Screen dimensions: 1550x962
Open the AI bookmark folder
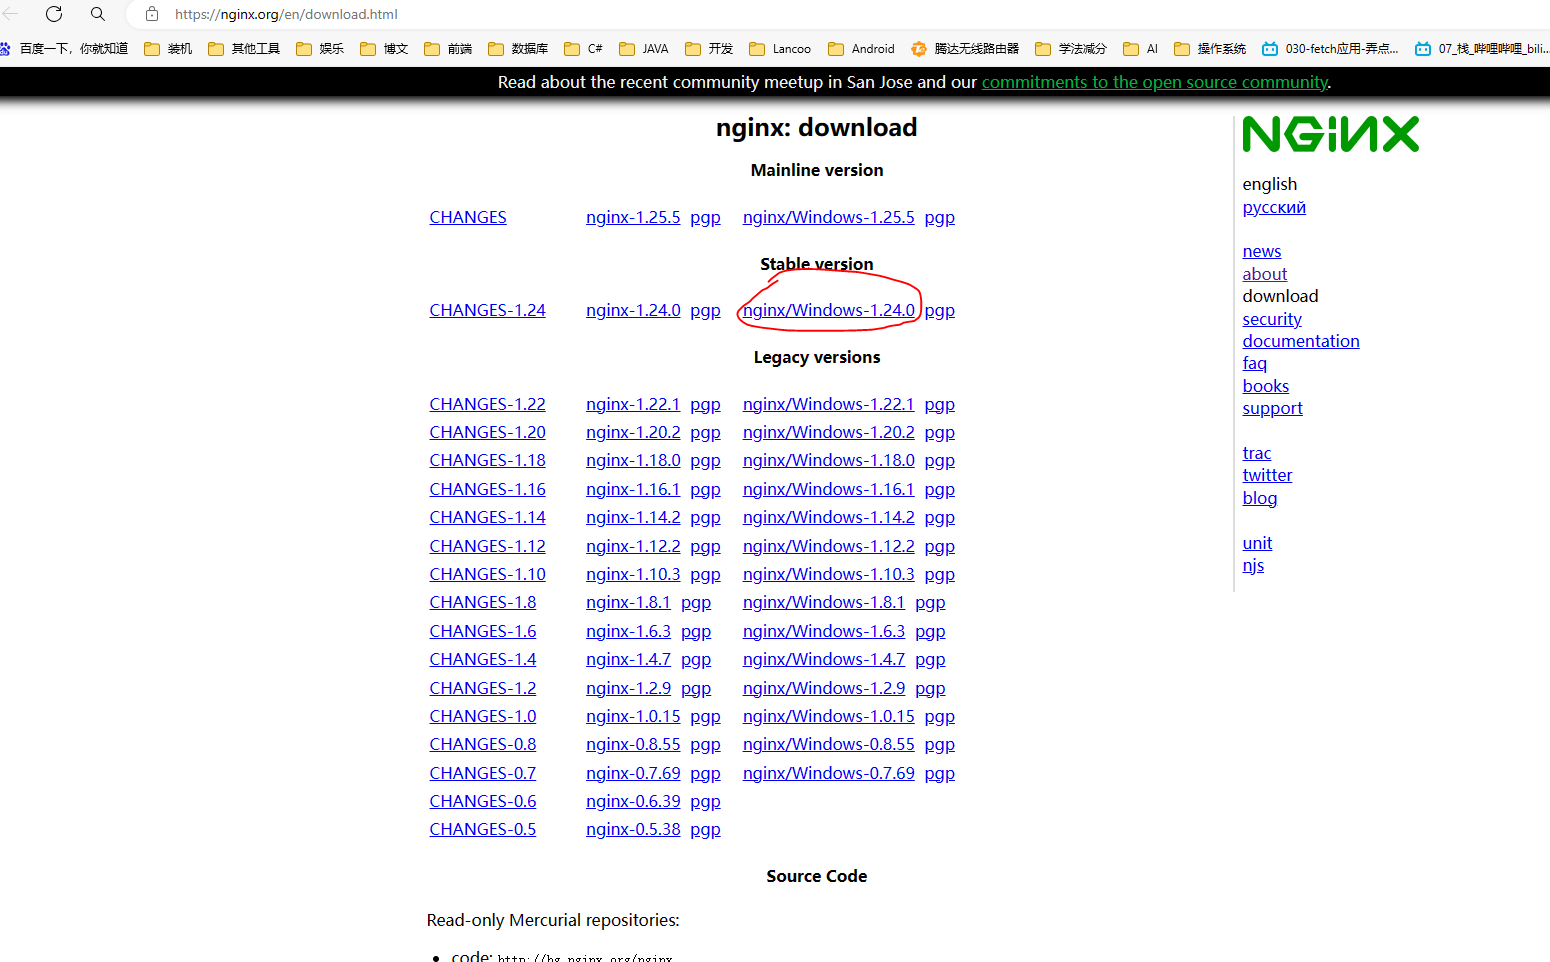tap(1140, 48)
